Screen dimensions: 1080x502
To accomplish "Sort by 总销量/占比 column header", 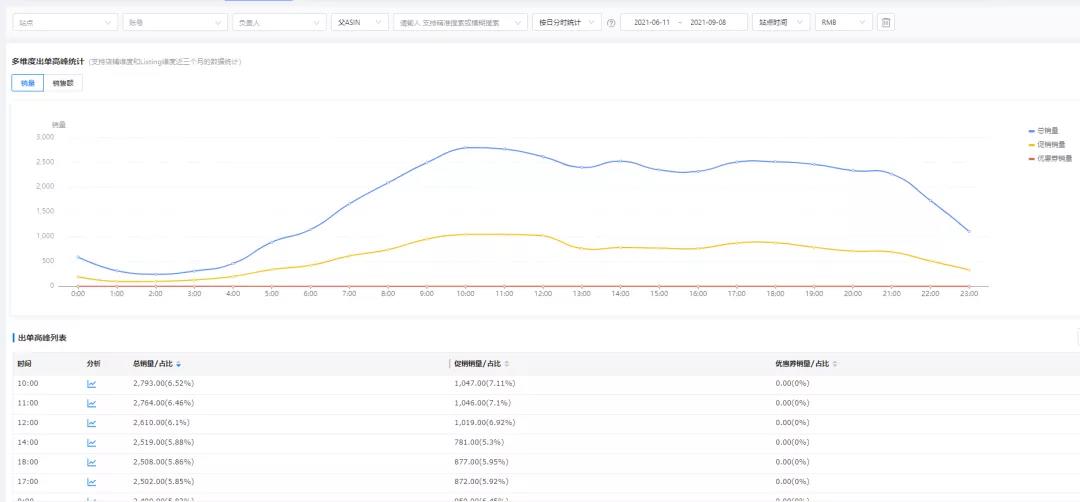I will pos(157,364).
